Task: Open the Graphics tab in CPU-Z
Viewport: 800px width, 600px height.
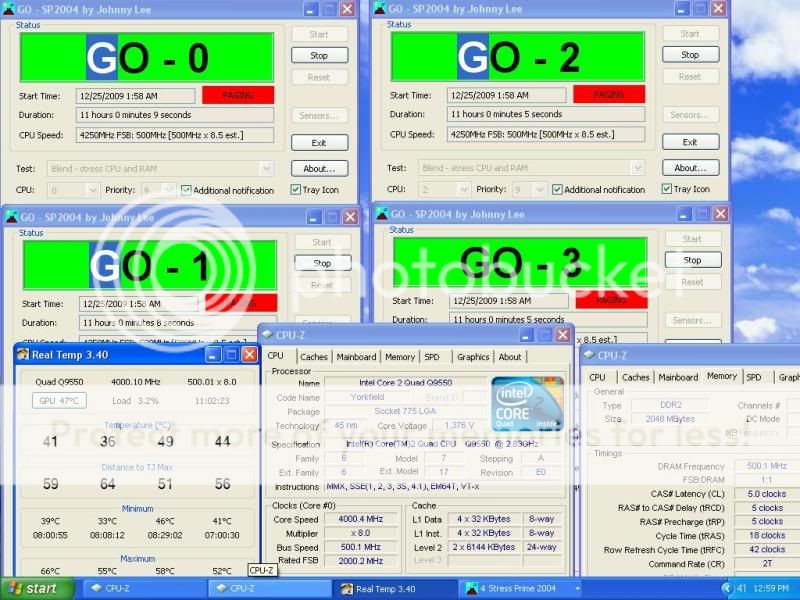Action: (x=472, y=357)
